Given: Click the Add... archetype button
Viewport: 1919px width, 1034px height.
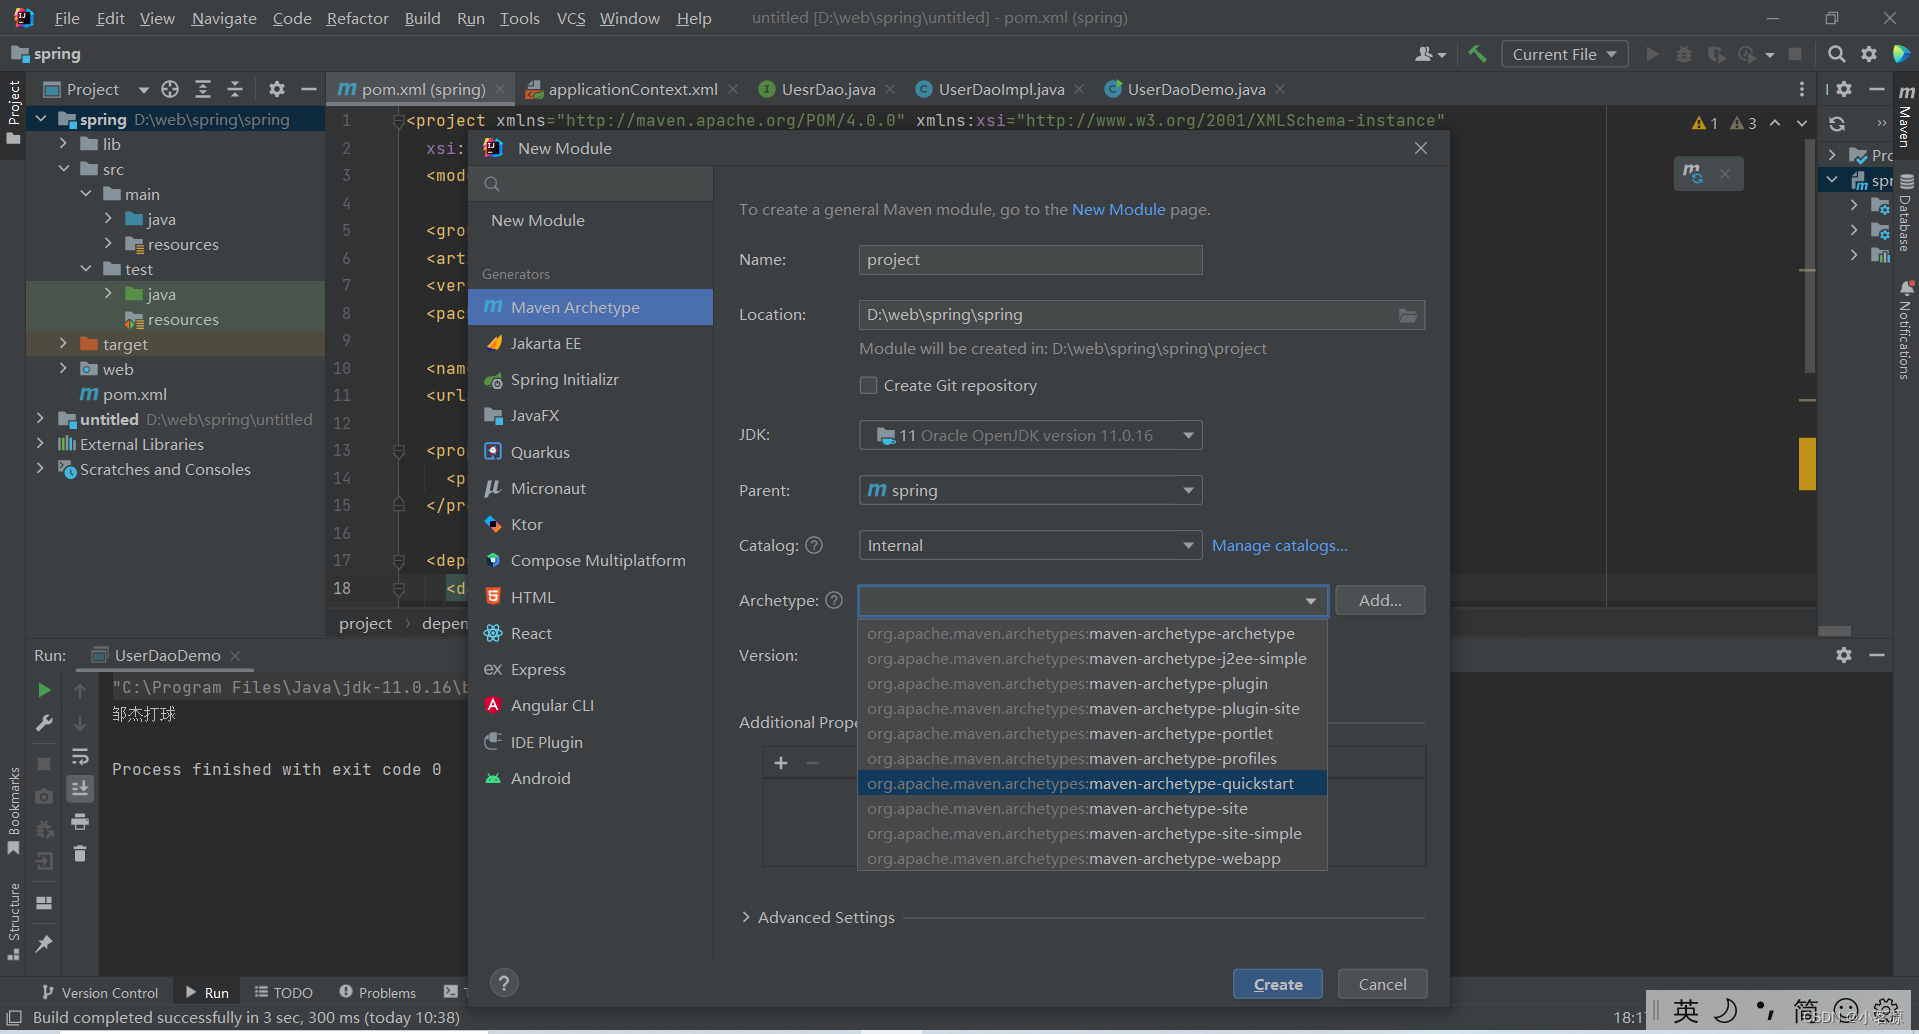Looking at the screenshot, I should point(1380,600).
